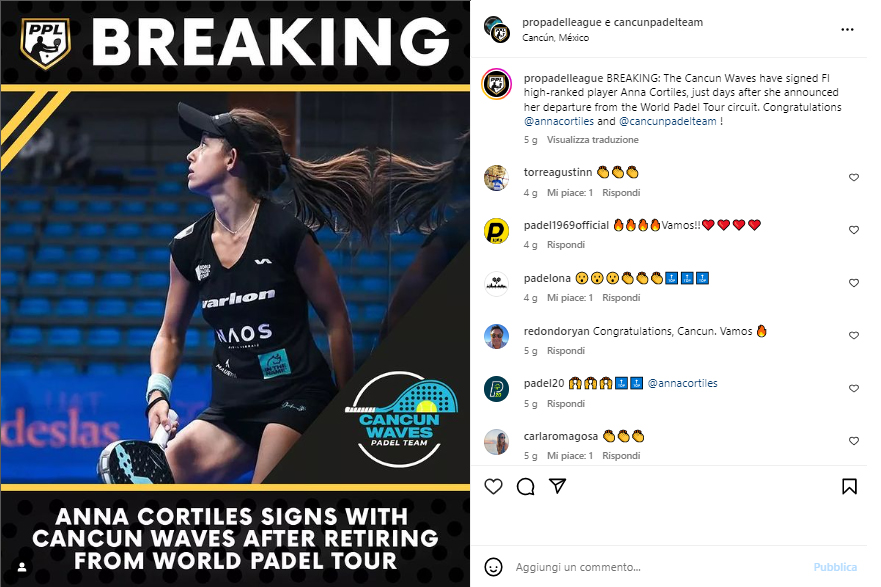Like padel1969official's comment heart
The image size is (881, 587).
853,230
